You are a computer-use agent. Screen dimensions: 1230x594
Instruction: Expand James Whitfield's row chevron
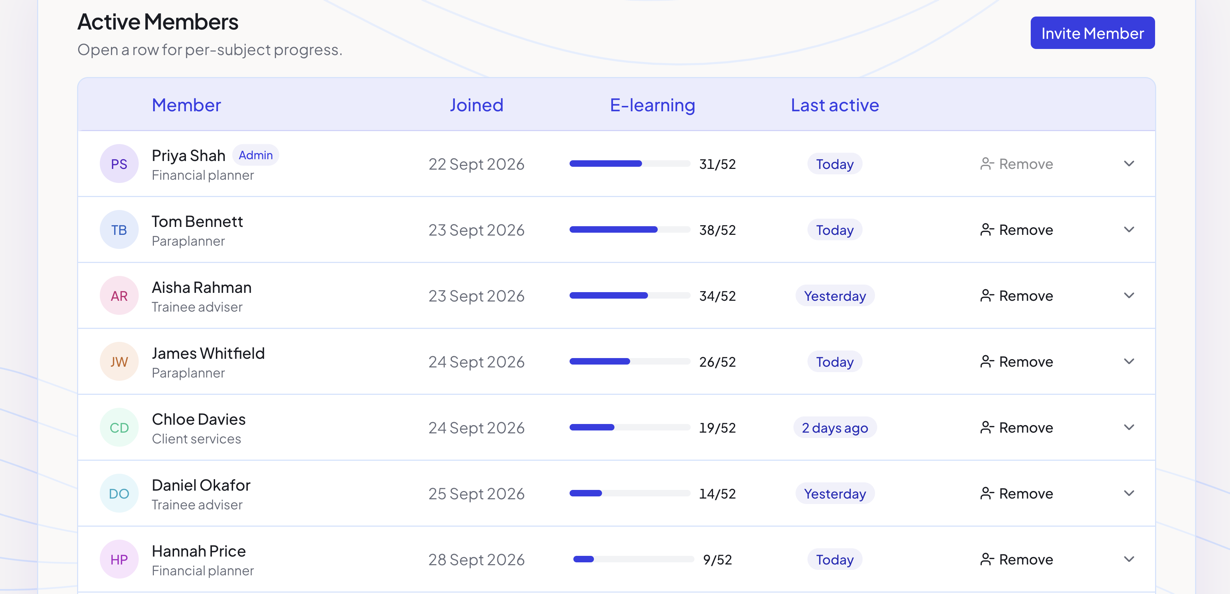(1129, 362)
